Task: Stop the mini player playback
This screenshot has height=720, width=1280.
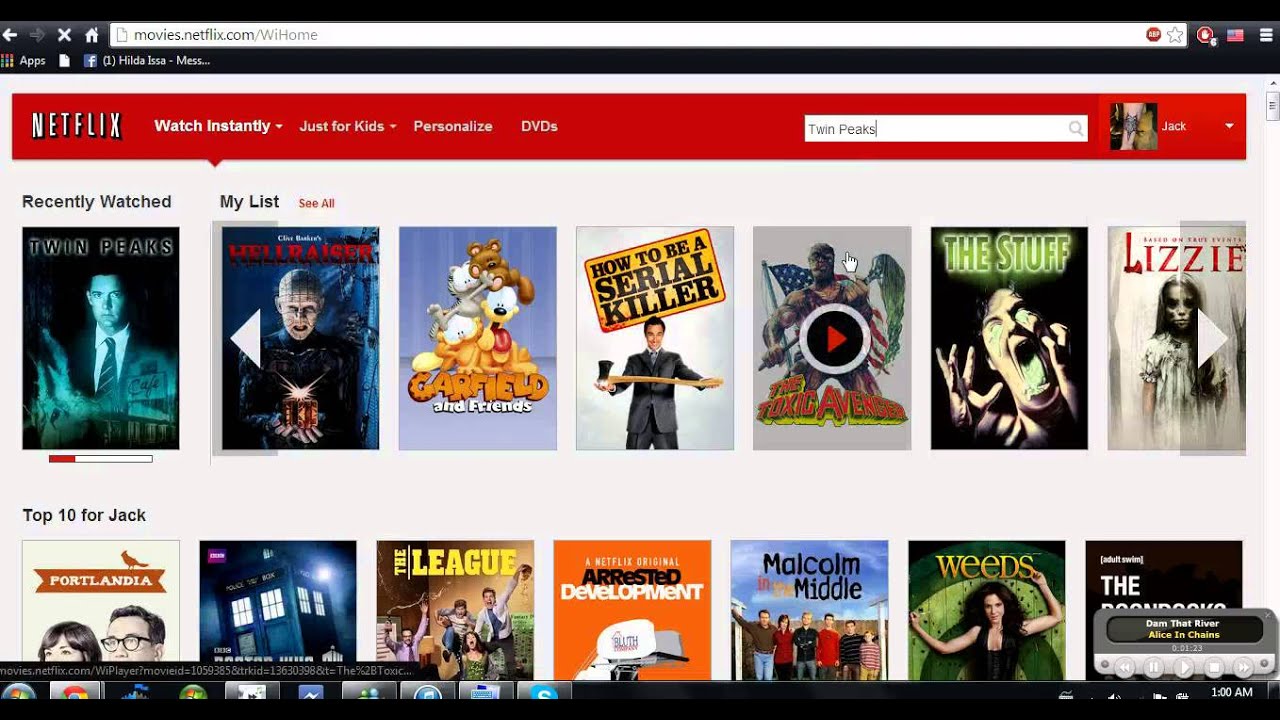Action: coord(1214,667)
